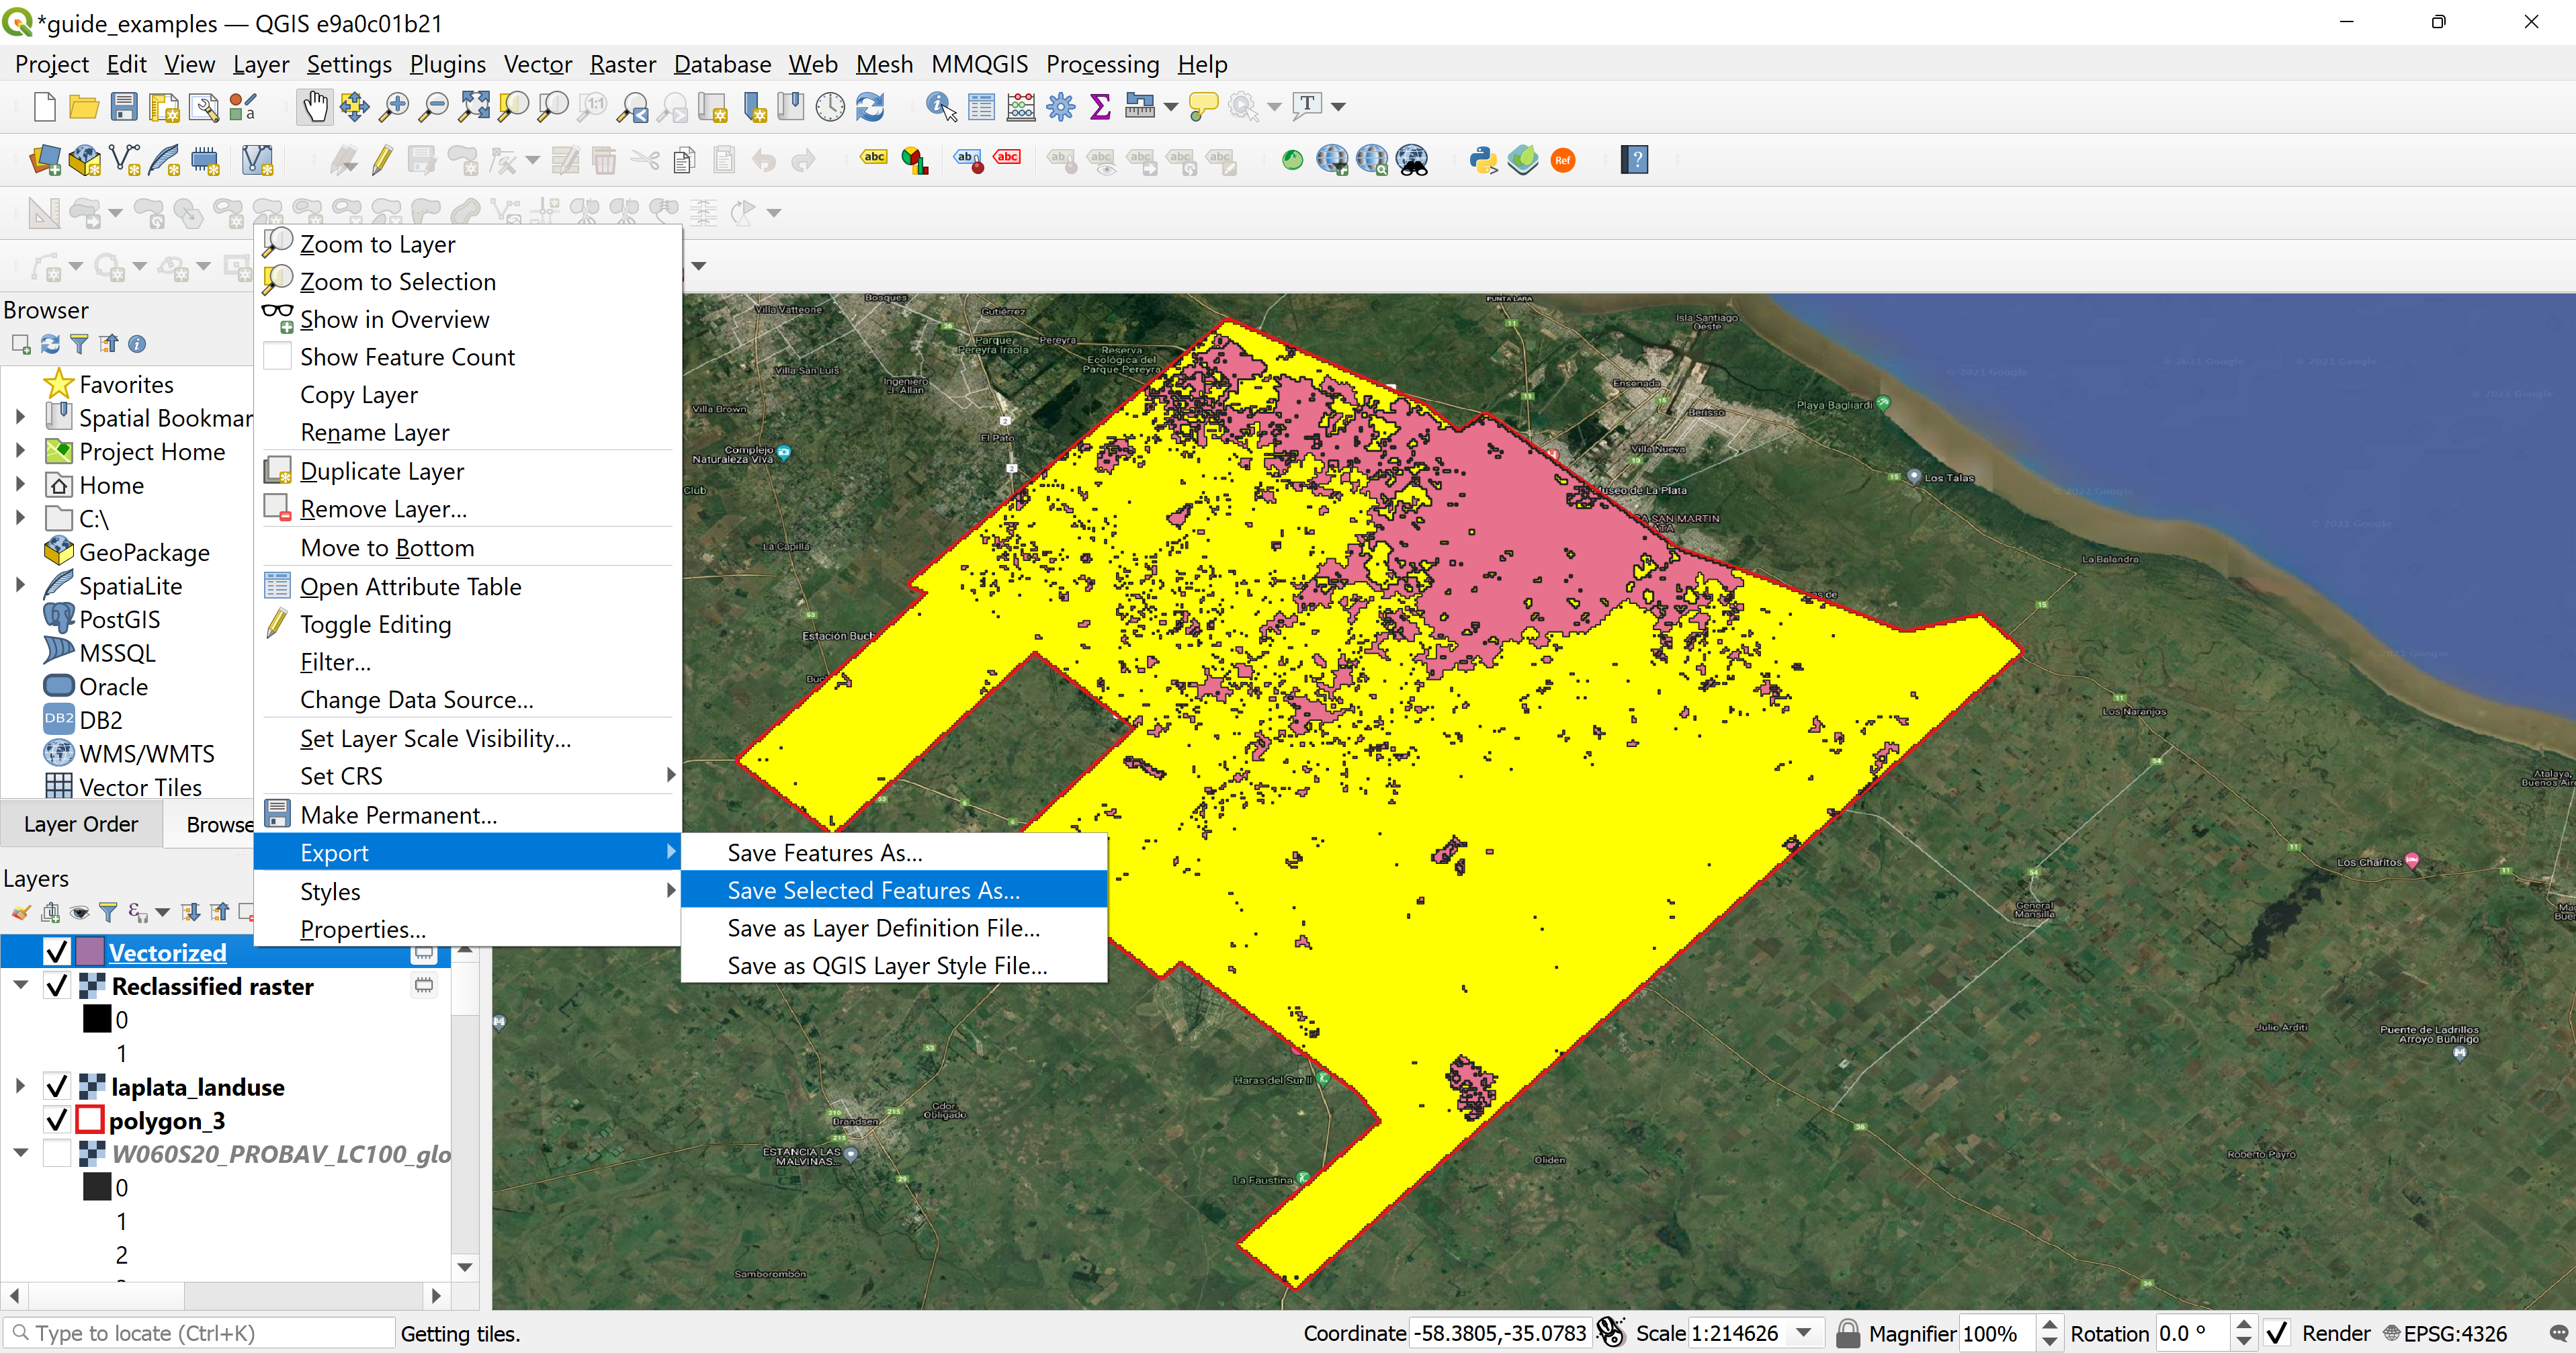Toggle polygon_3 layer visibility checkbox

(57, 1120)
